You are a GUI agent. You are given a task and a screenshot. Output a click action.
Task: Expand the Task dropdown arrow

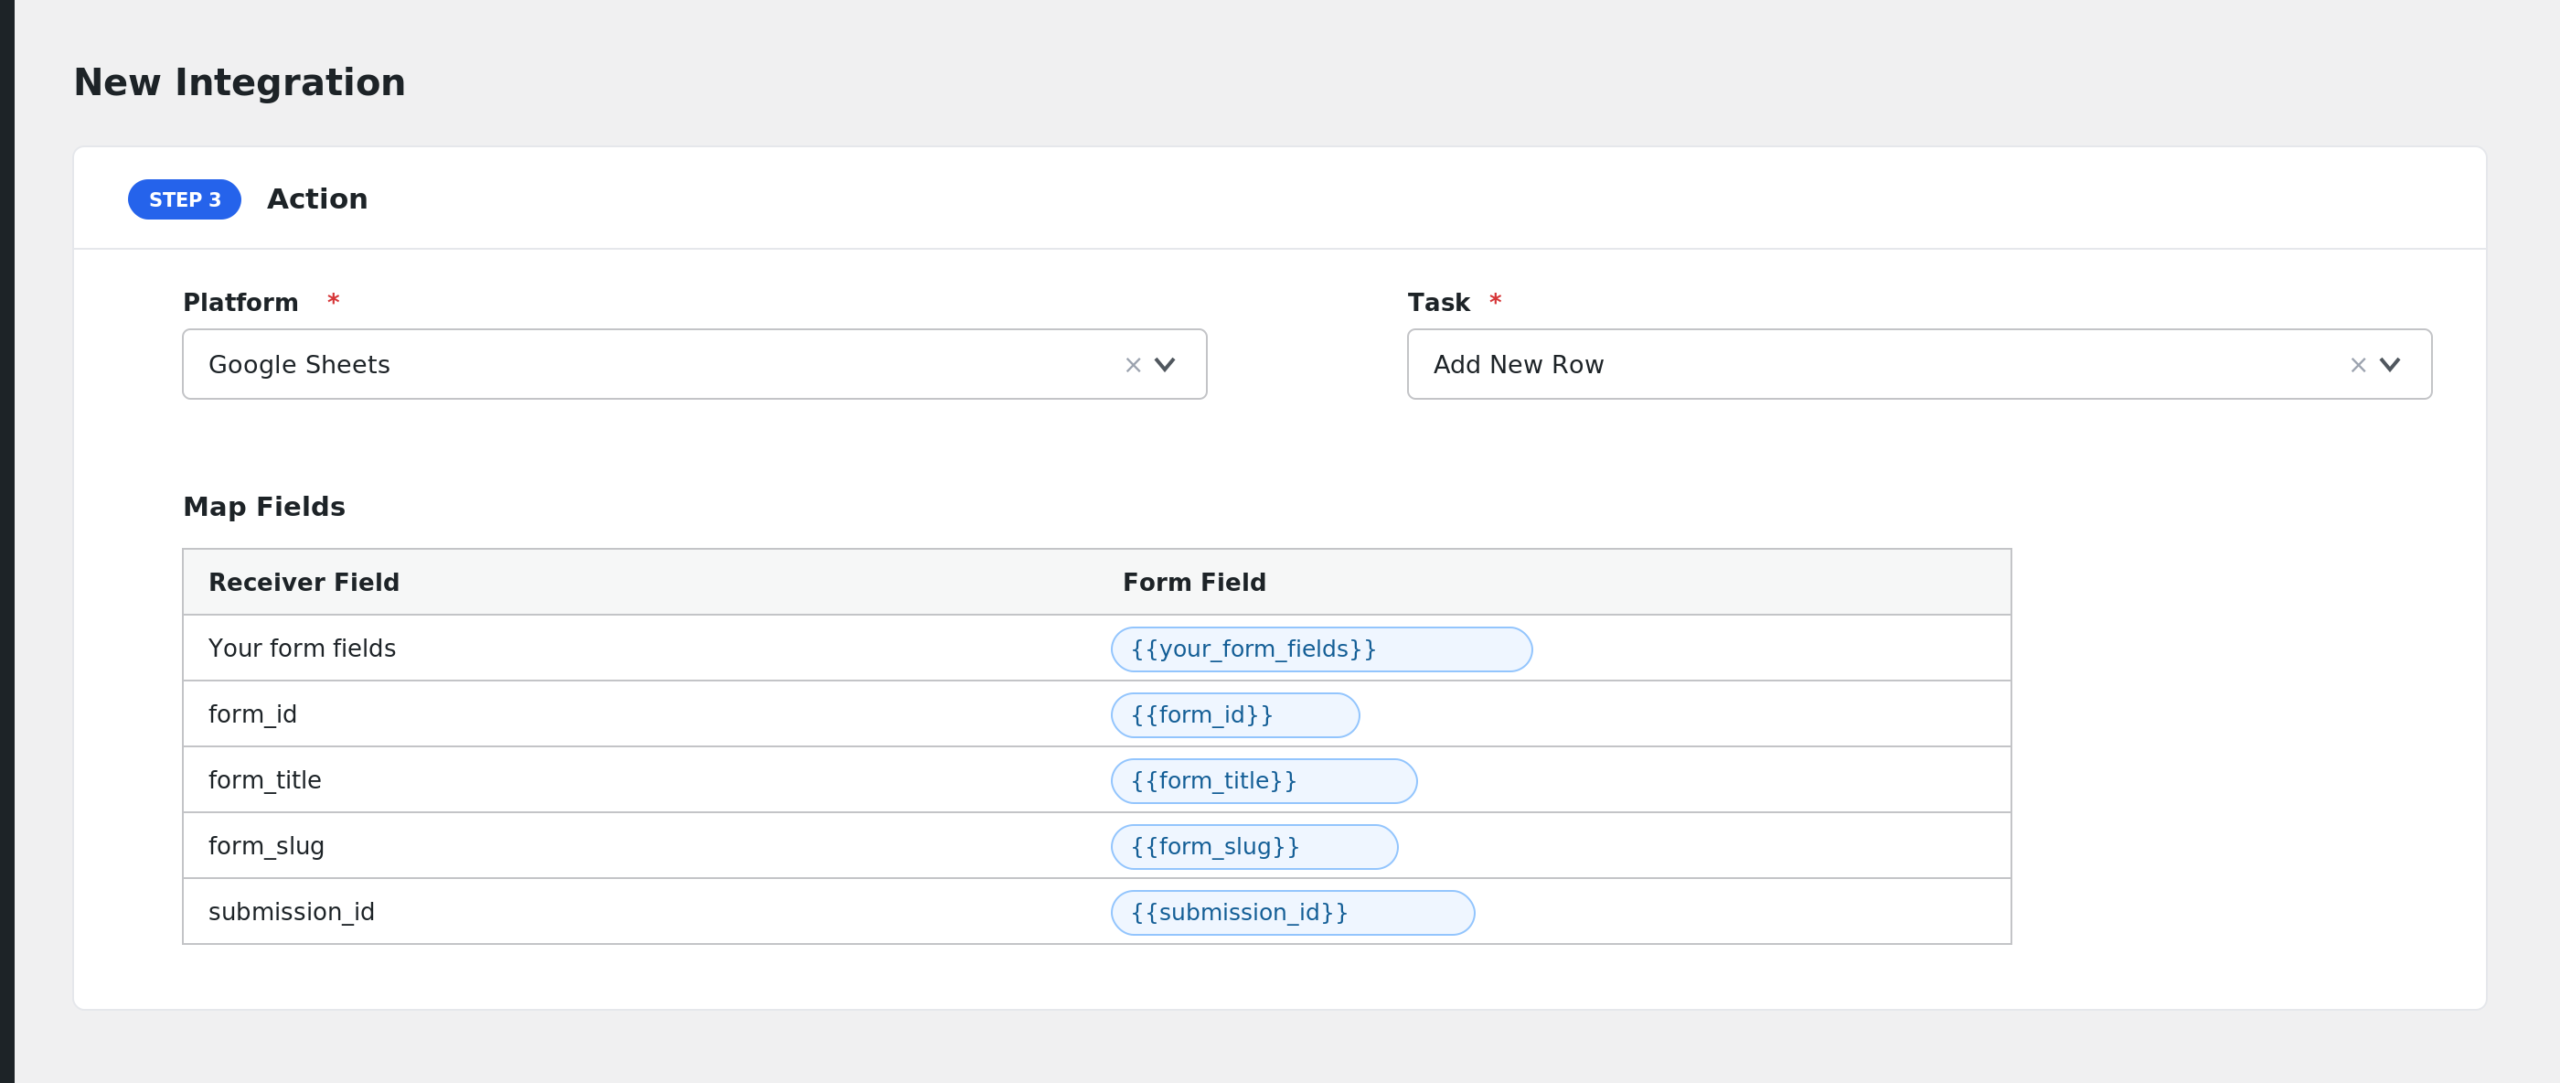click(x=2390, y=365)
